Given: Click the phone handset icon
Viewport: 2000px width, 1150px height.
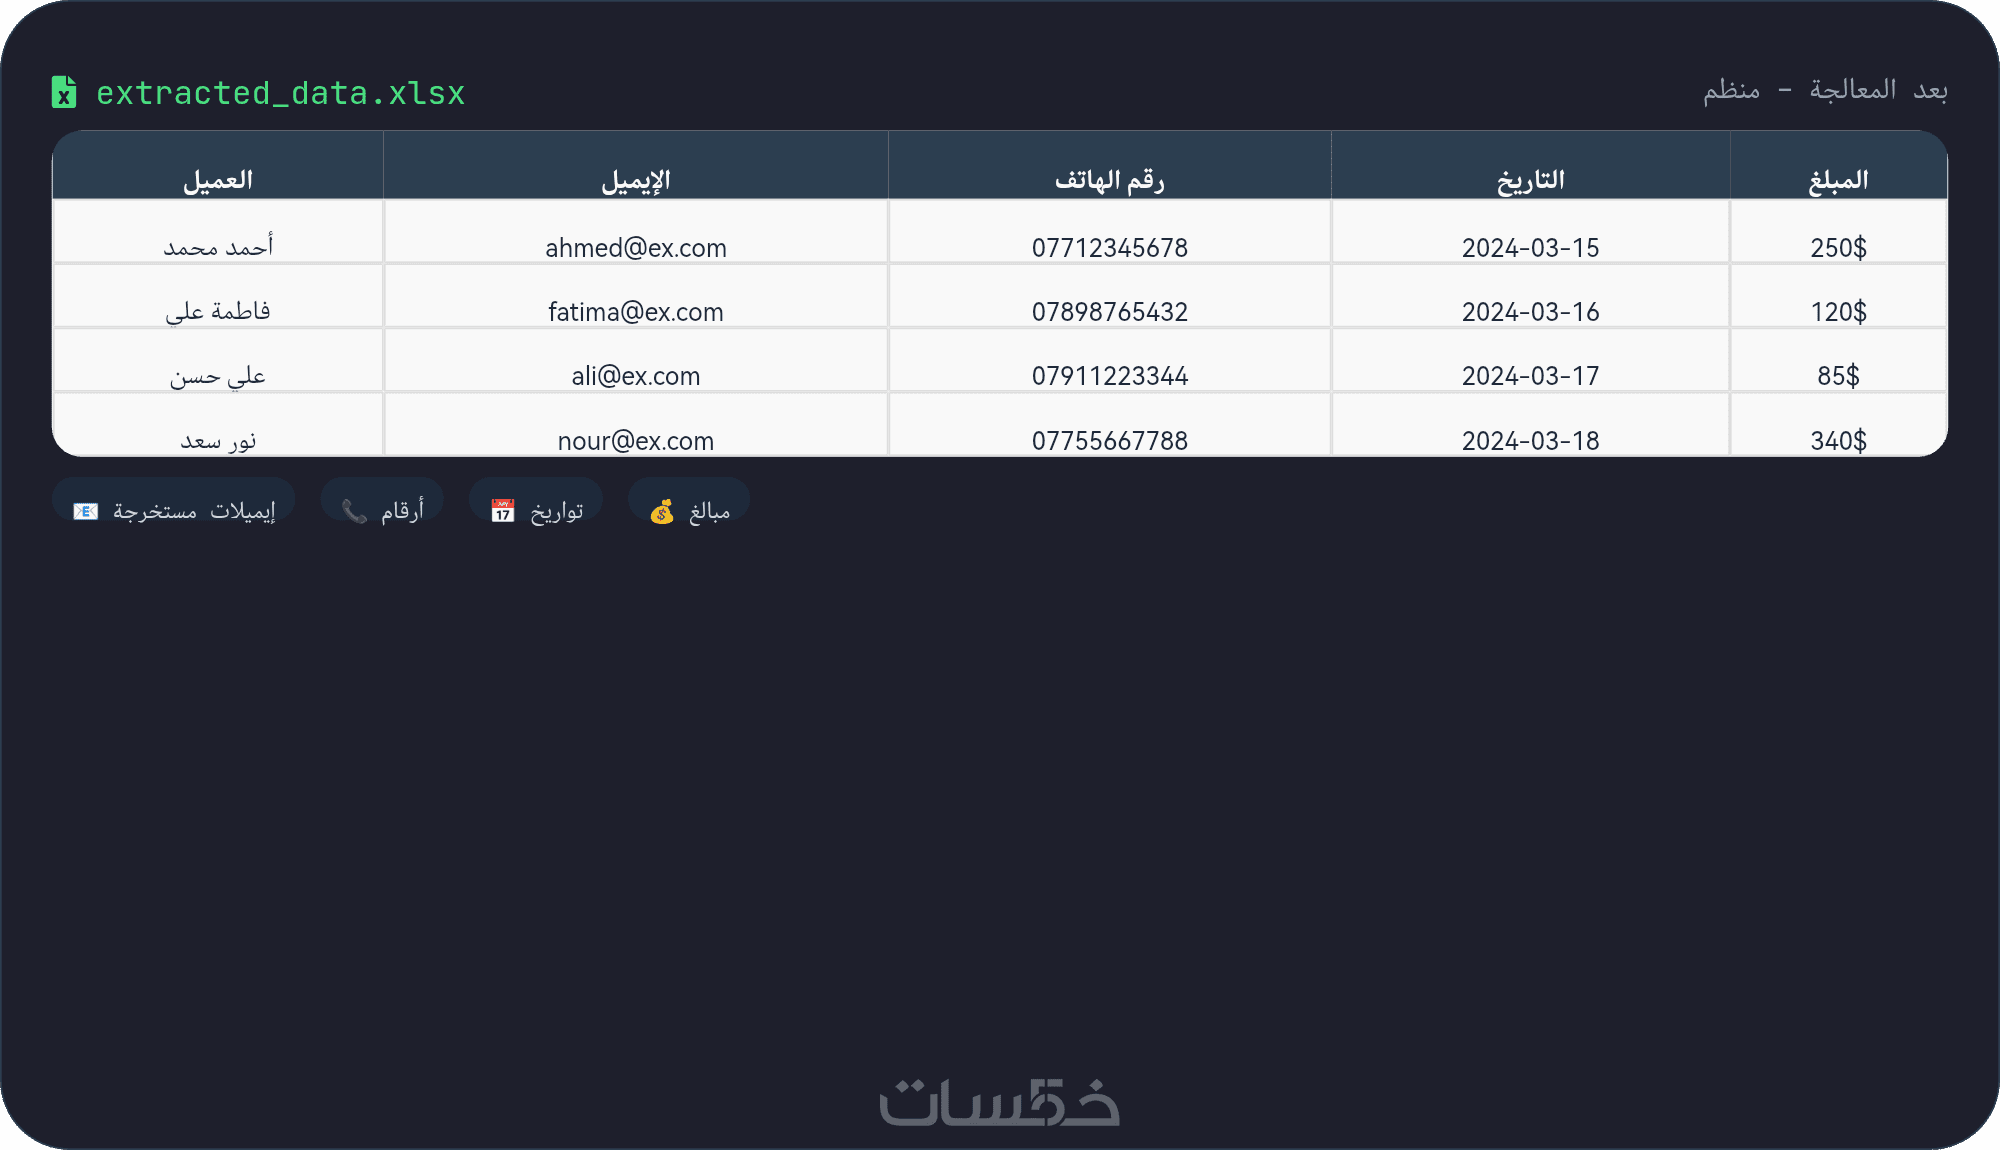Looking at the screenshot, I should [354, 511].
